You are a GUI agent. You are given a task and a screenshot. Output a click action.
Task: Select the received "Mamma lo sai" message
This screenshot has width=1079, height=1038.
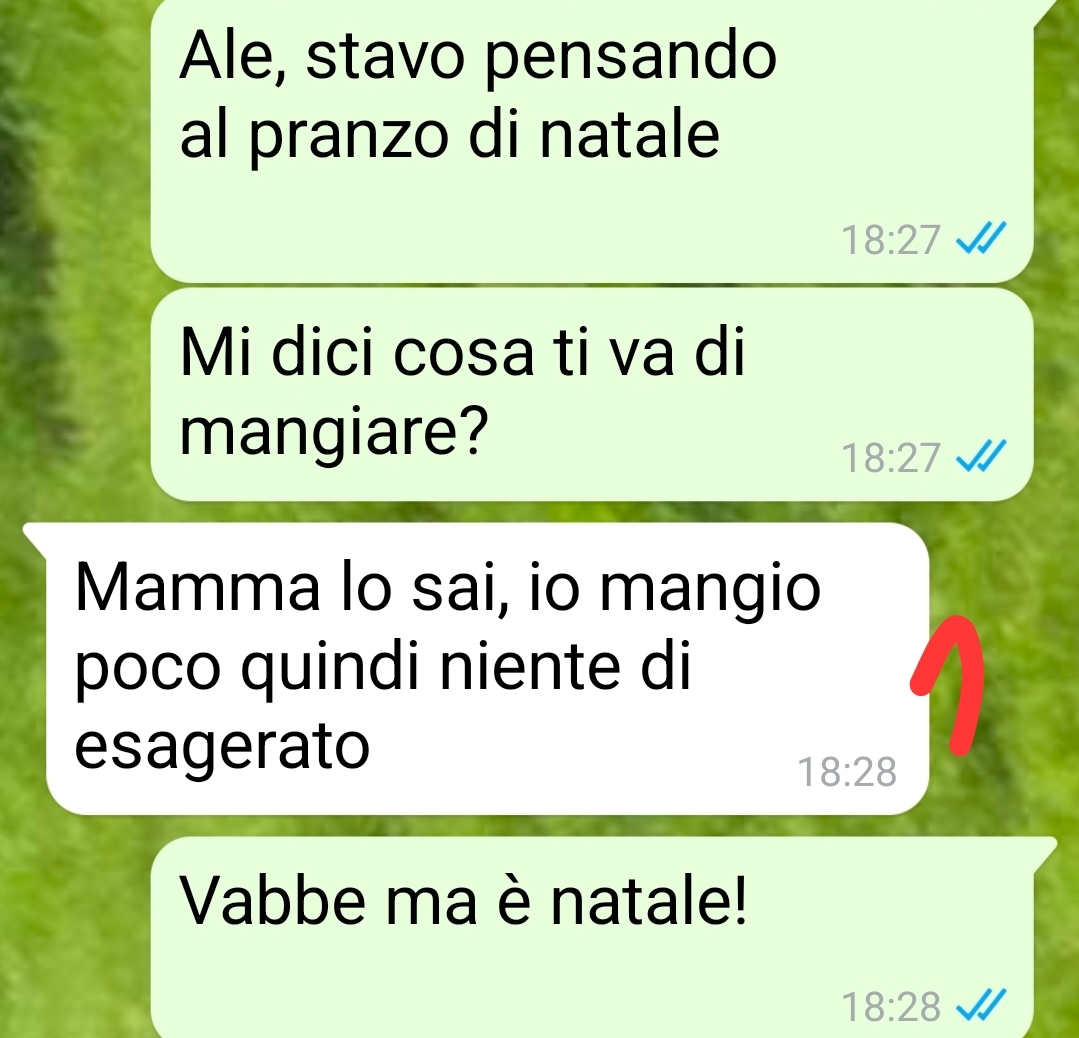487,668
